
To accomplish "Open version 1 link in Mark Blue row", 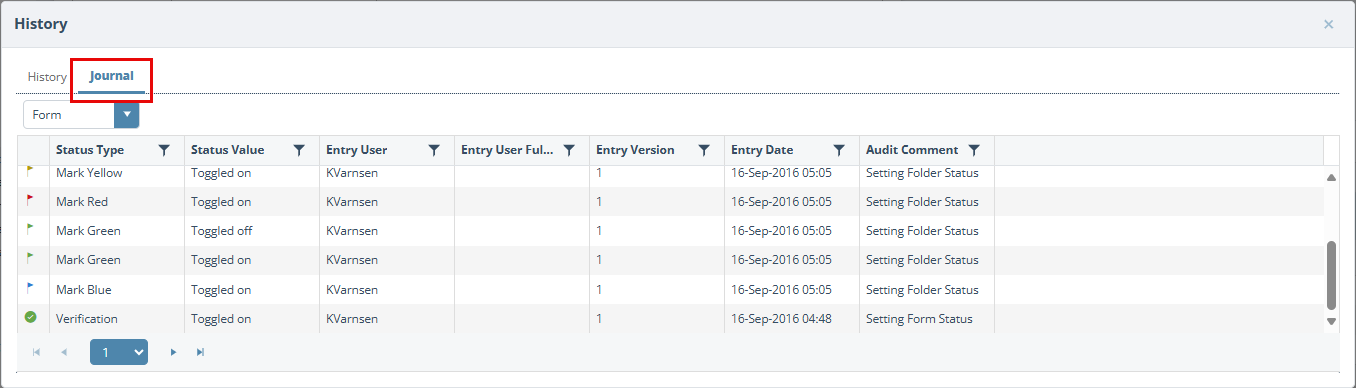I will click(599, 290).
